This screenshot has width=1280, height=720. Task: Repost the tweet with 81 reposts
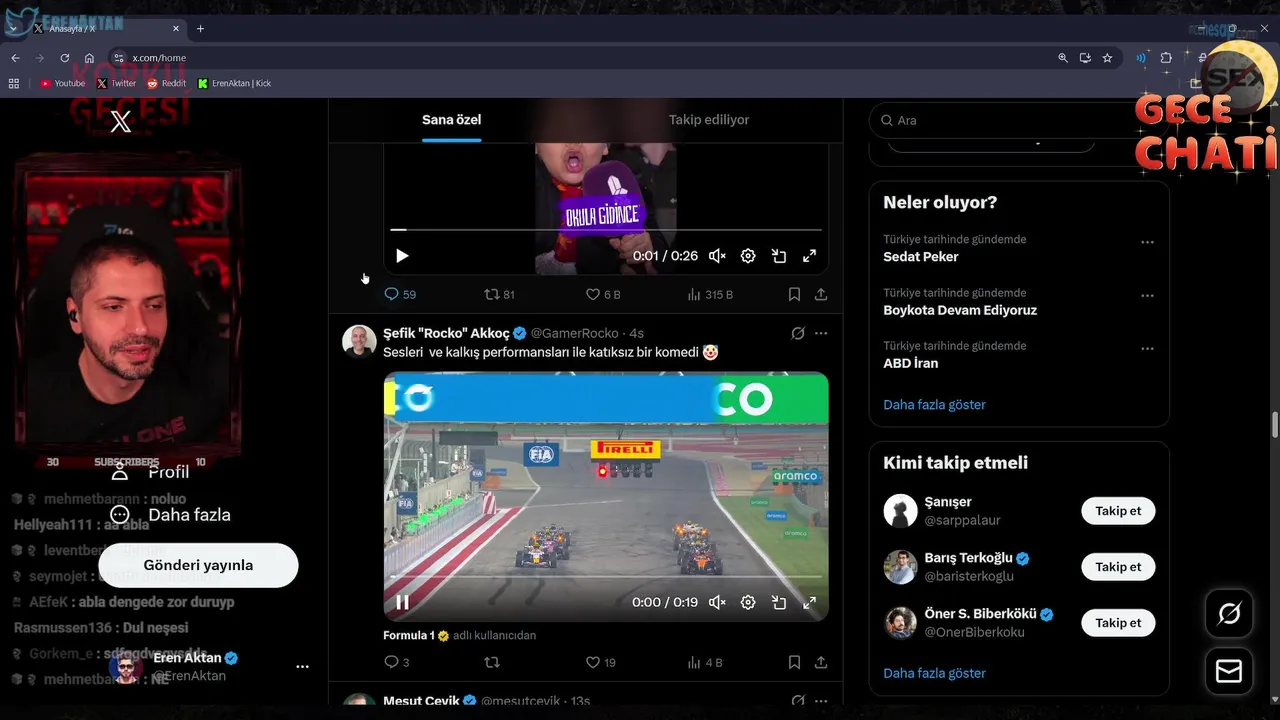coord(499,294)
